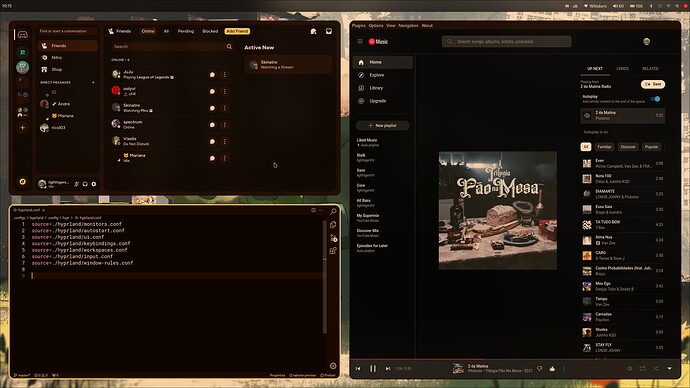690x388 pixels.
Task: Open more options for Mariana in friends list
Action: point(225,158)
